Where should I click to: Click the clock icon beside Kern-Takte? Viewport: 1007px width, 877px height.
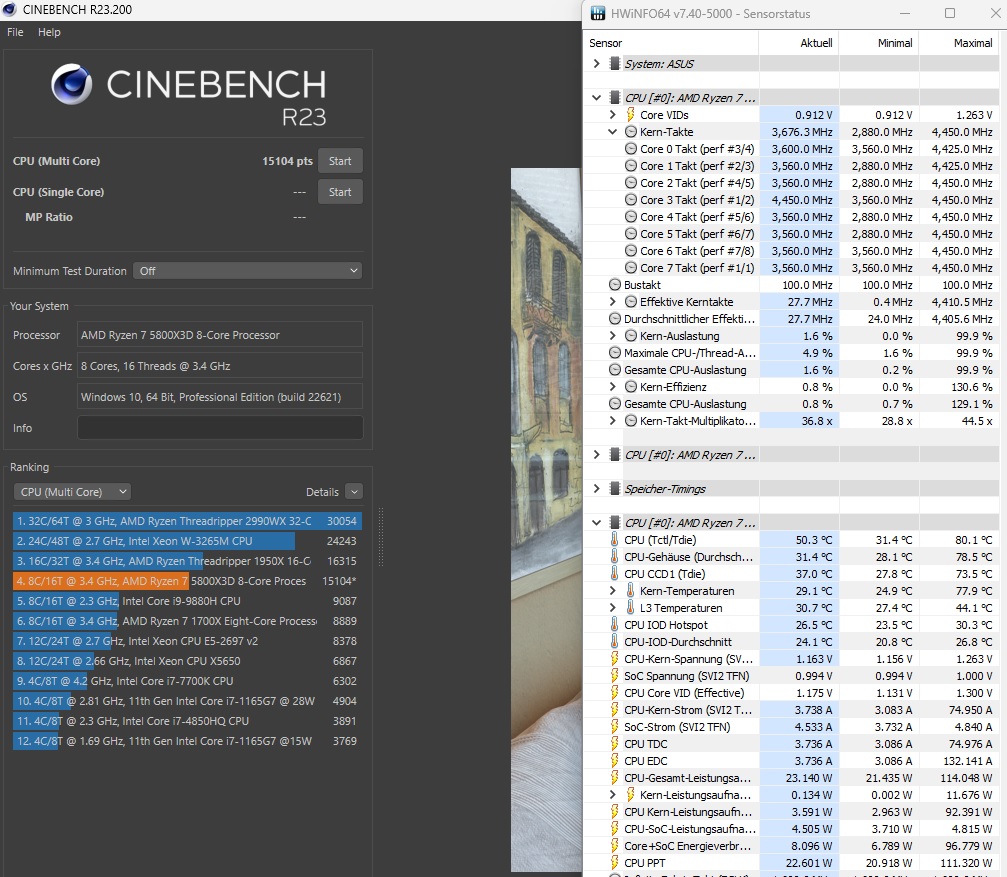point(631,132)
